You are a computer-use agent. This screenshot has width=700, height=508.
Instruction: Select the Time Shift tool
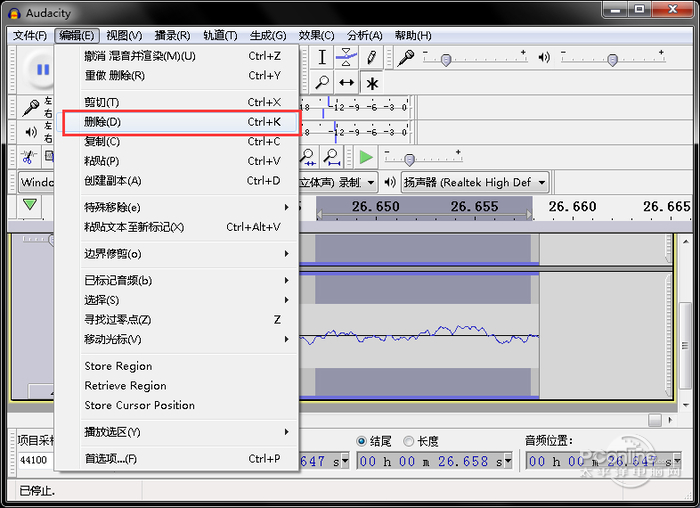pyautogui.click(x=346, y=82)
